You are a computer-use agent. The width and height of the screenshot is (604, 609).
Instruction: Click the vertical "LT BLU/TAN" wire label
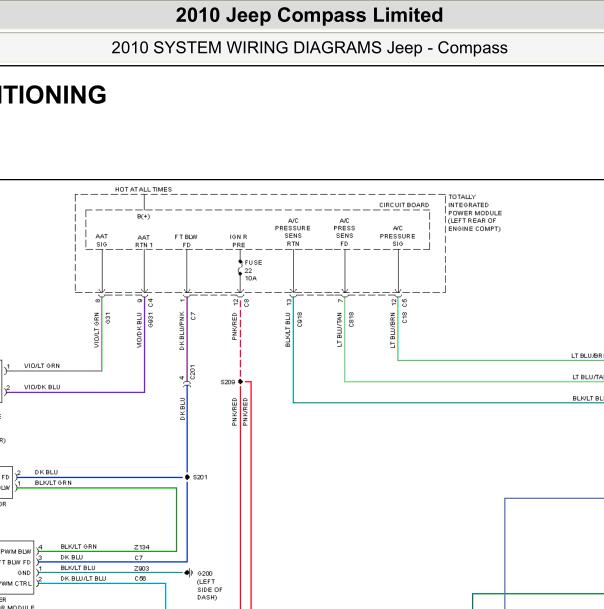point(339,330)
